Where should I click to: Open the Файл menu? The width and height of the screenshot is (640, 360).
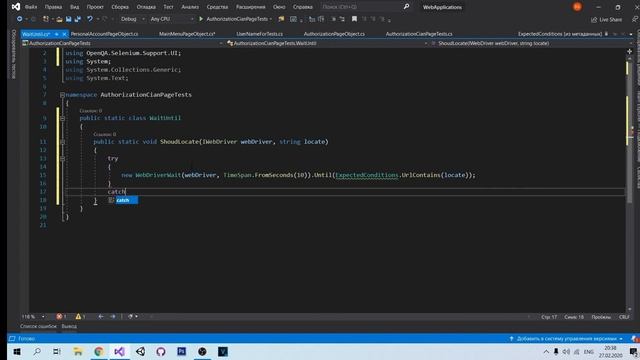pos(31,7)
